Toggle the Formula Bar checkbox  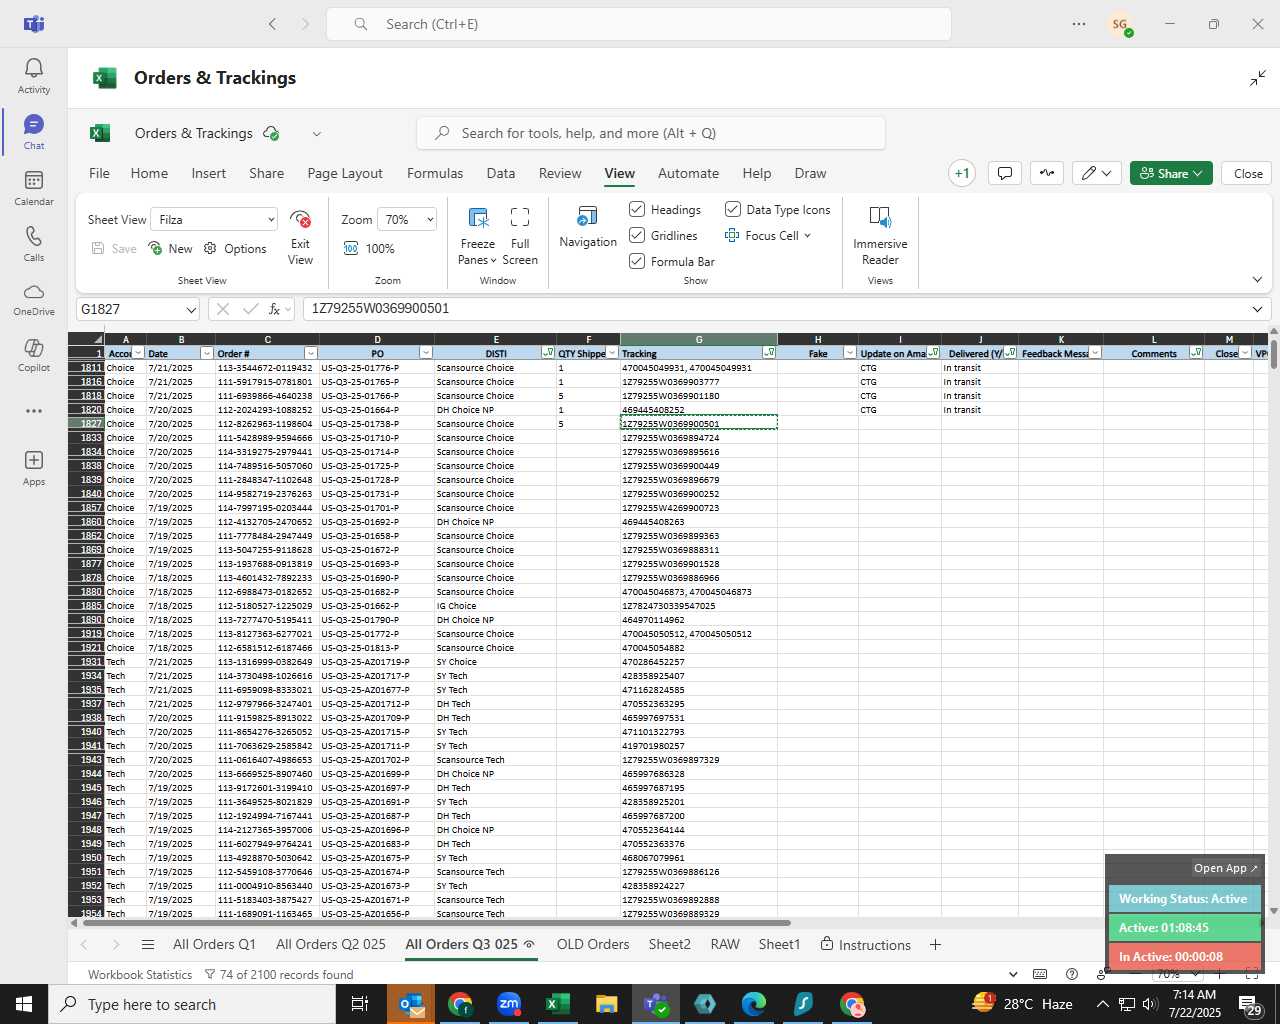pos(637,261)
